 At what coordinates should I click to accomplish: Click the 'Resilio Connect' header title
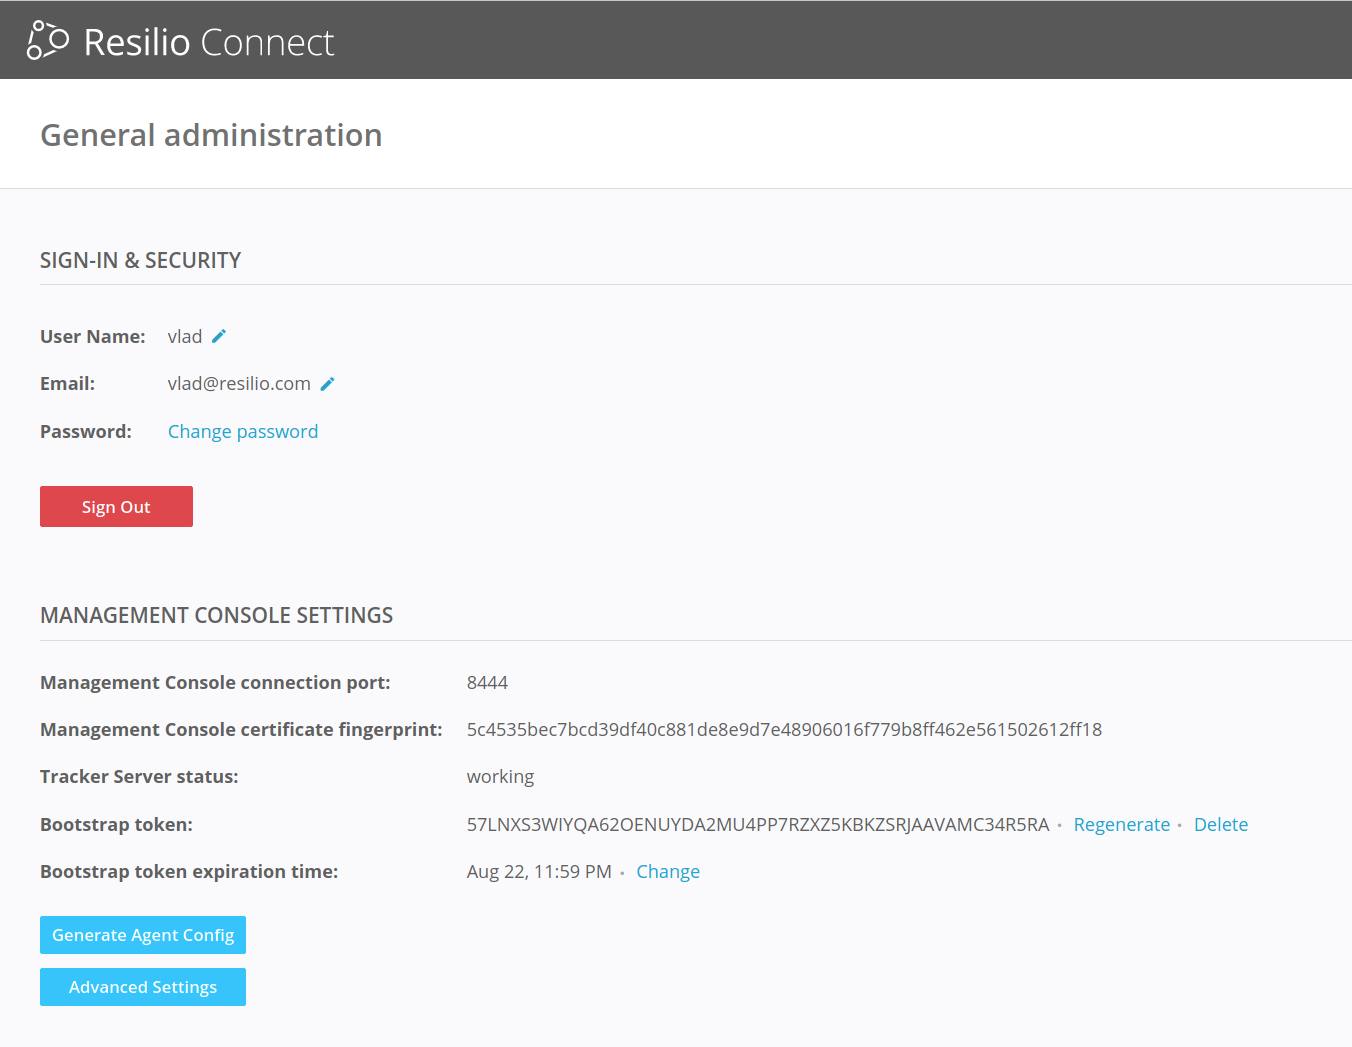(x=209, y=42)
